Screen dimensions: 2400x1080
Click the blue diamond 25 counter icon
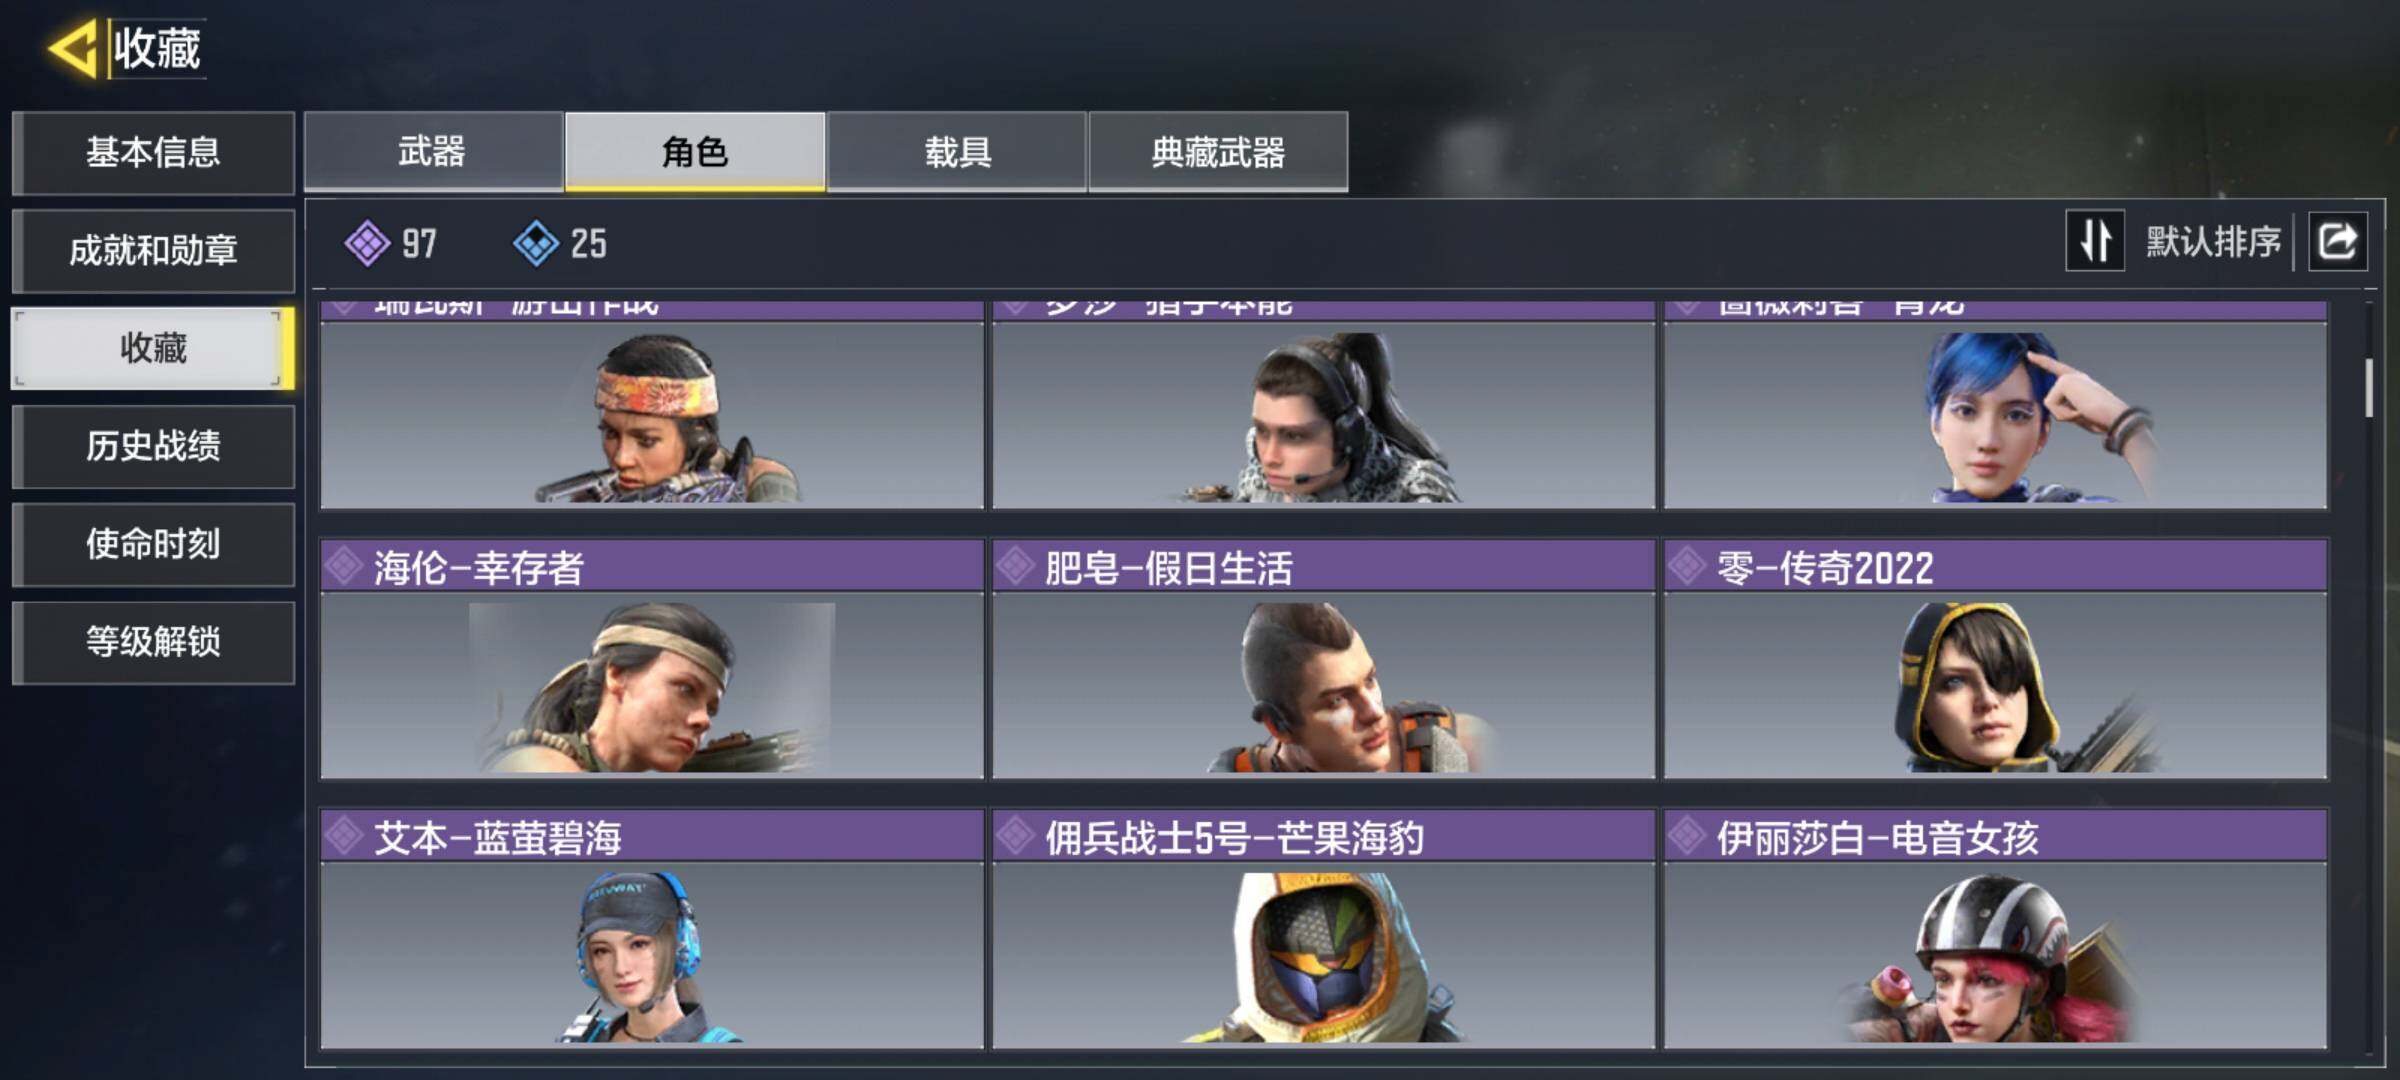pos(536,243)
